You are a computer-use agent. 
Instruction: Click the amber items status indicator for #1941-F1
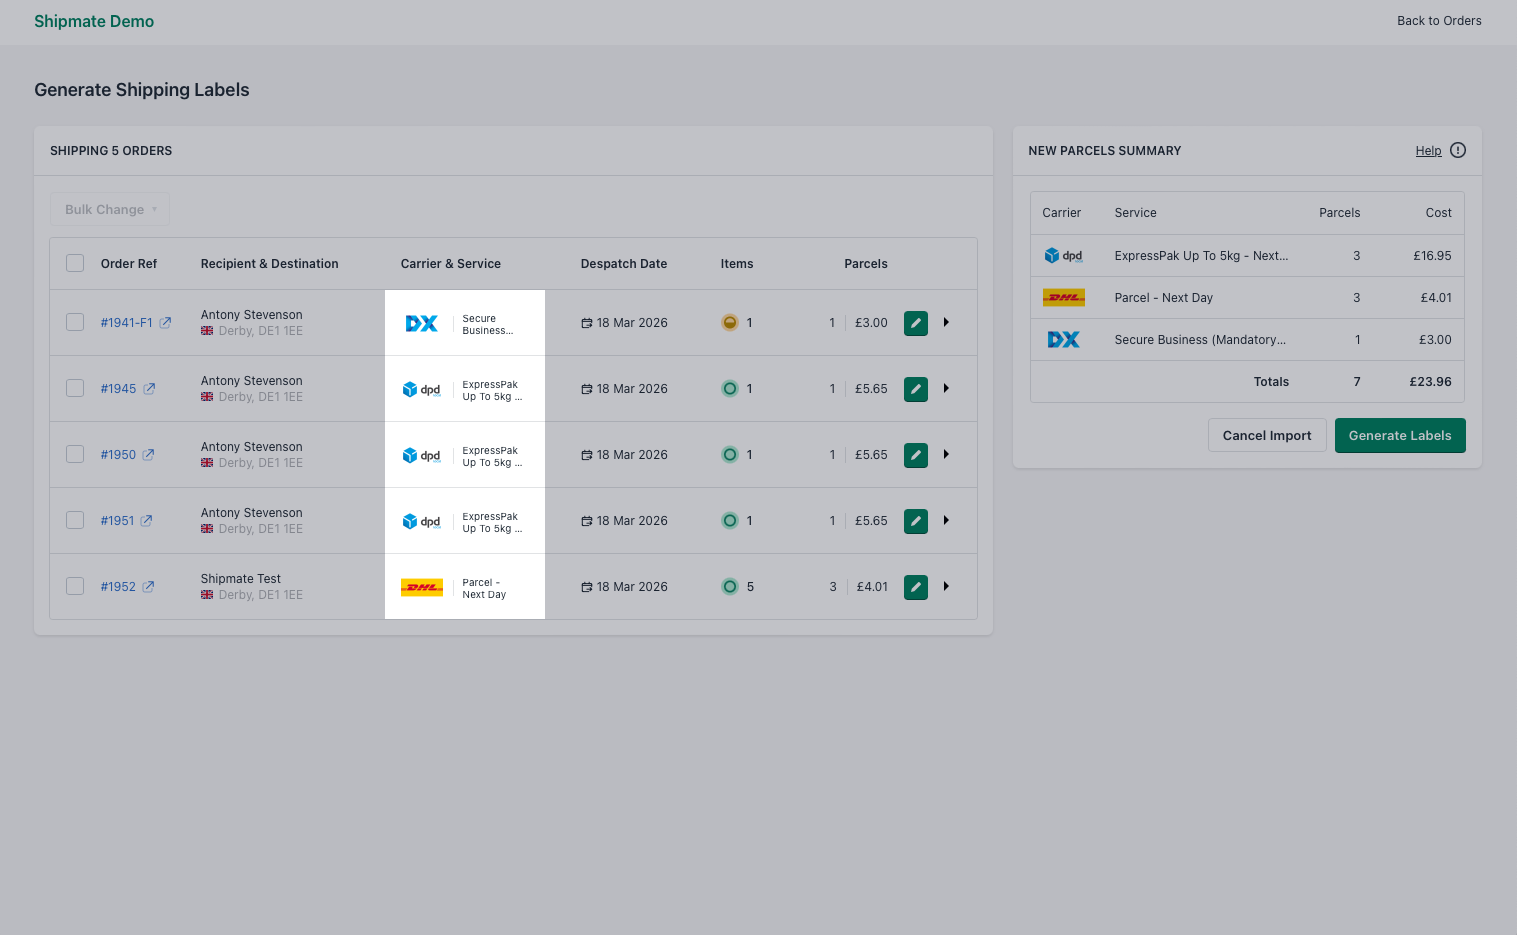pyautogui.click(x=729, y=322)
